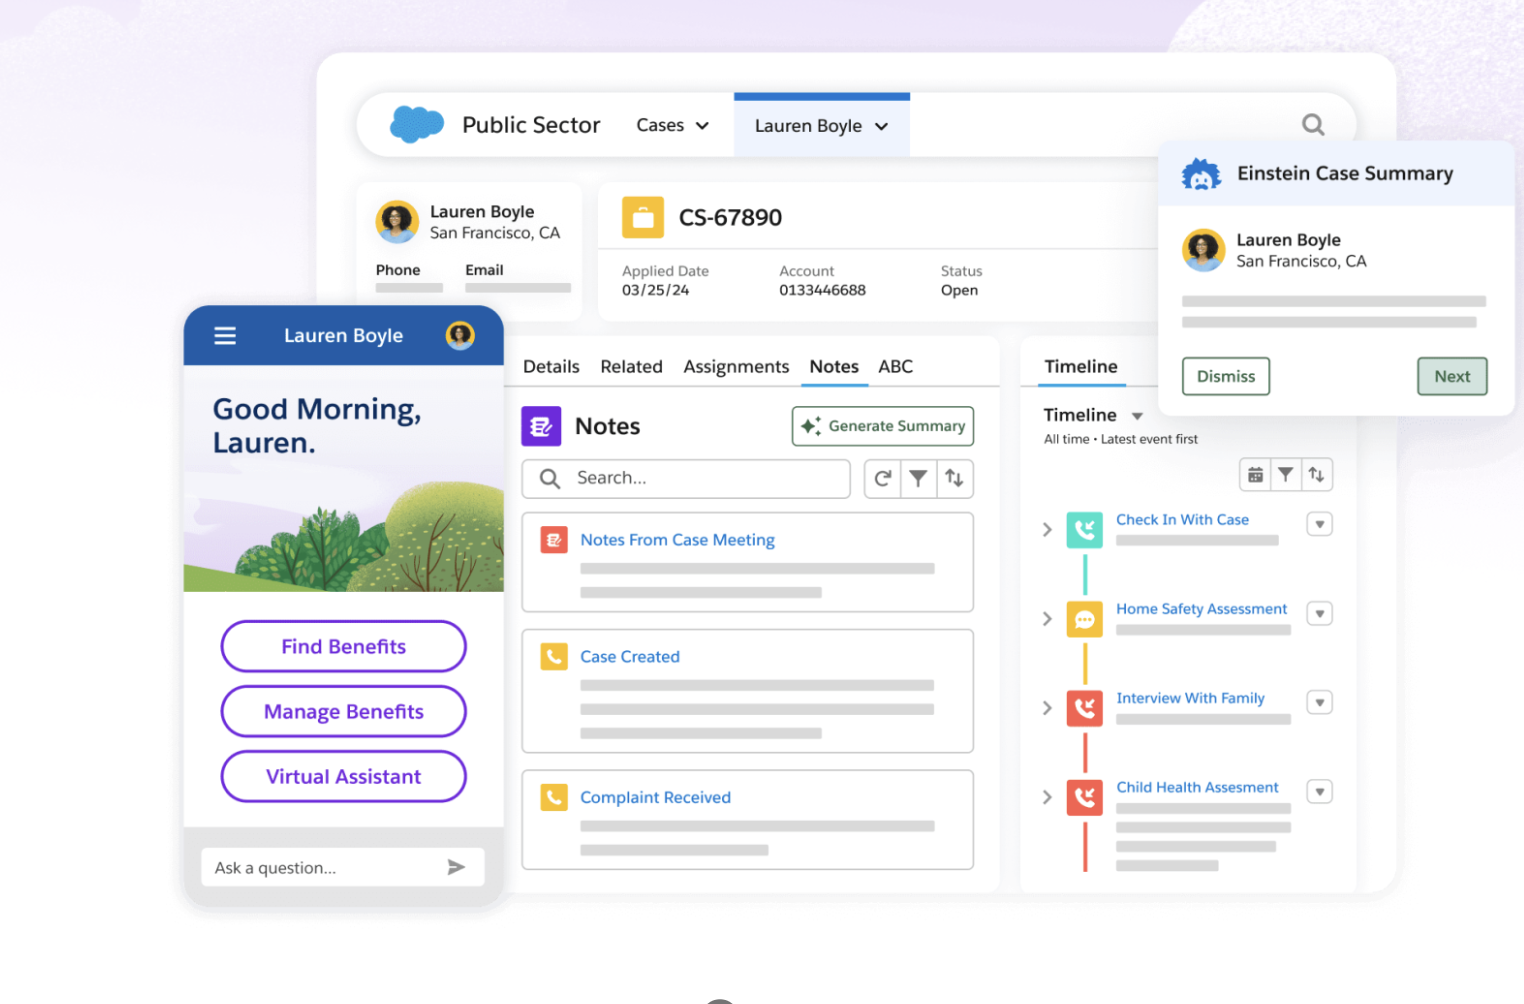The width and height of the screenshot is (1524, 1004).
Task: Open the Timeline heading dropdown arrow
Action: [x=1137, y=416]
